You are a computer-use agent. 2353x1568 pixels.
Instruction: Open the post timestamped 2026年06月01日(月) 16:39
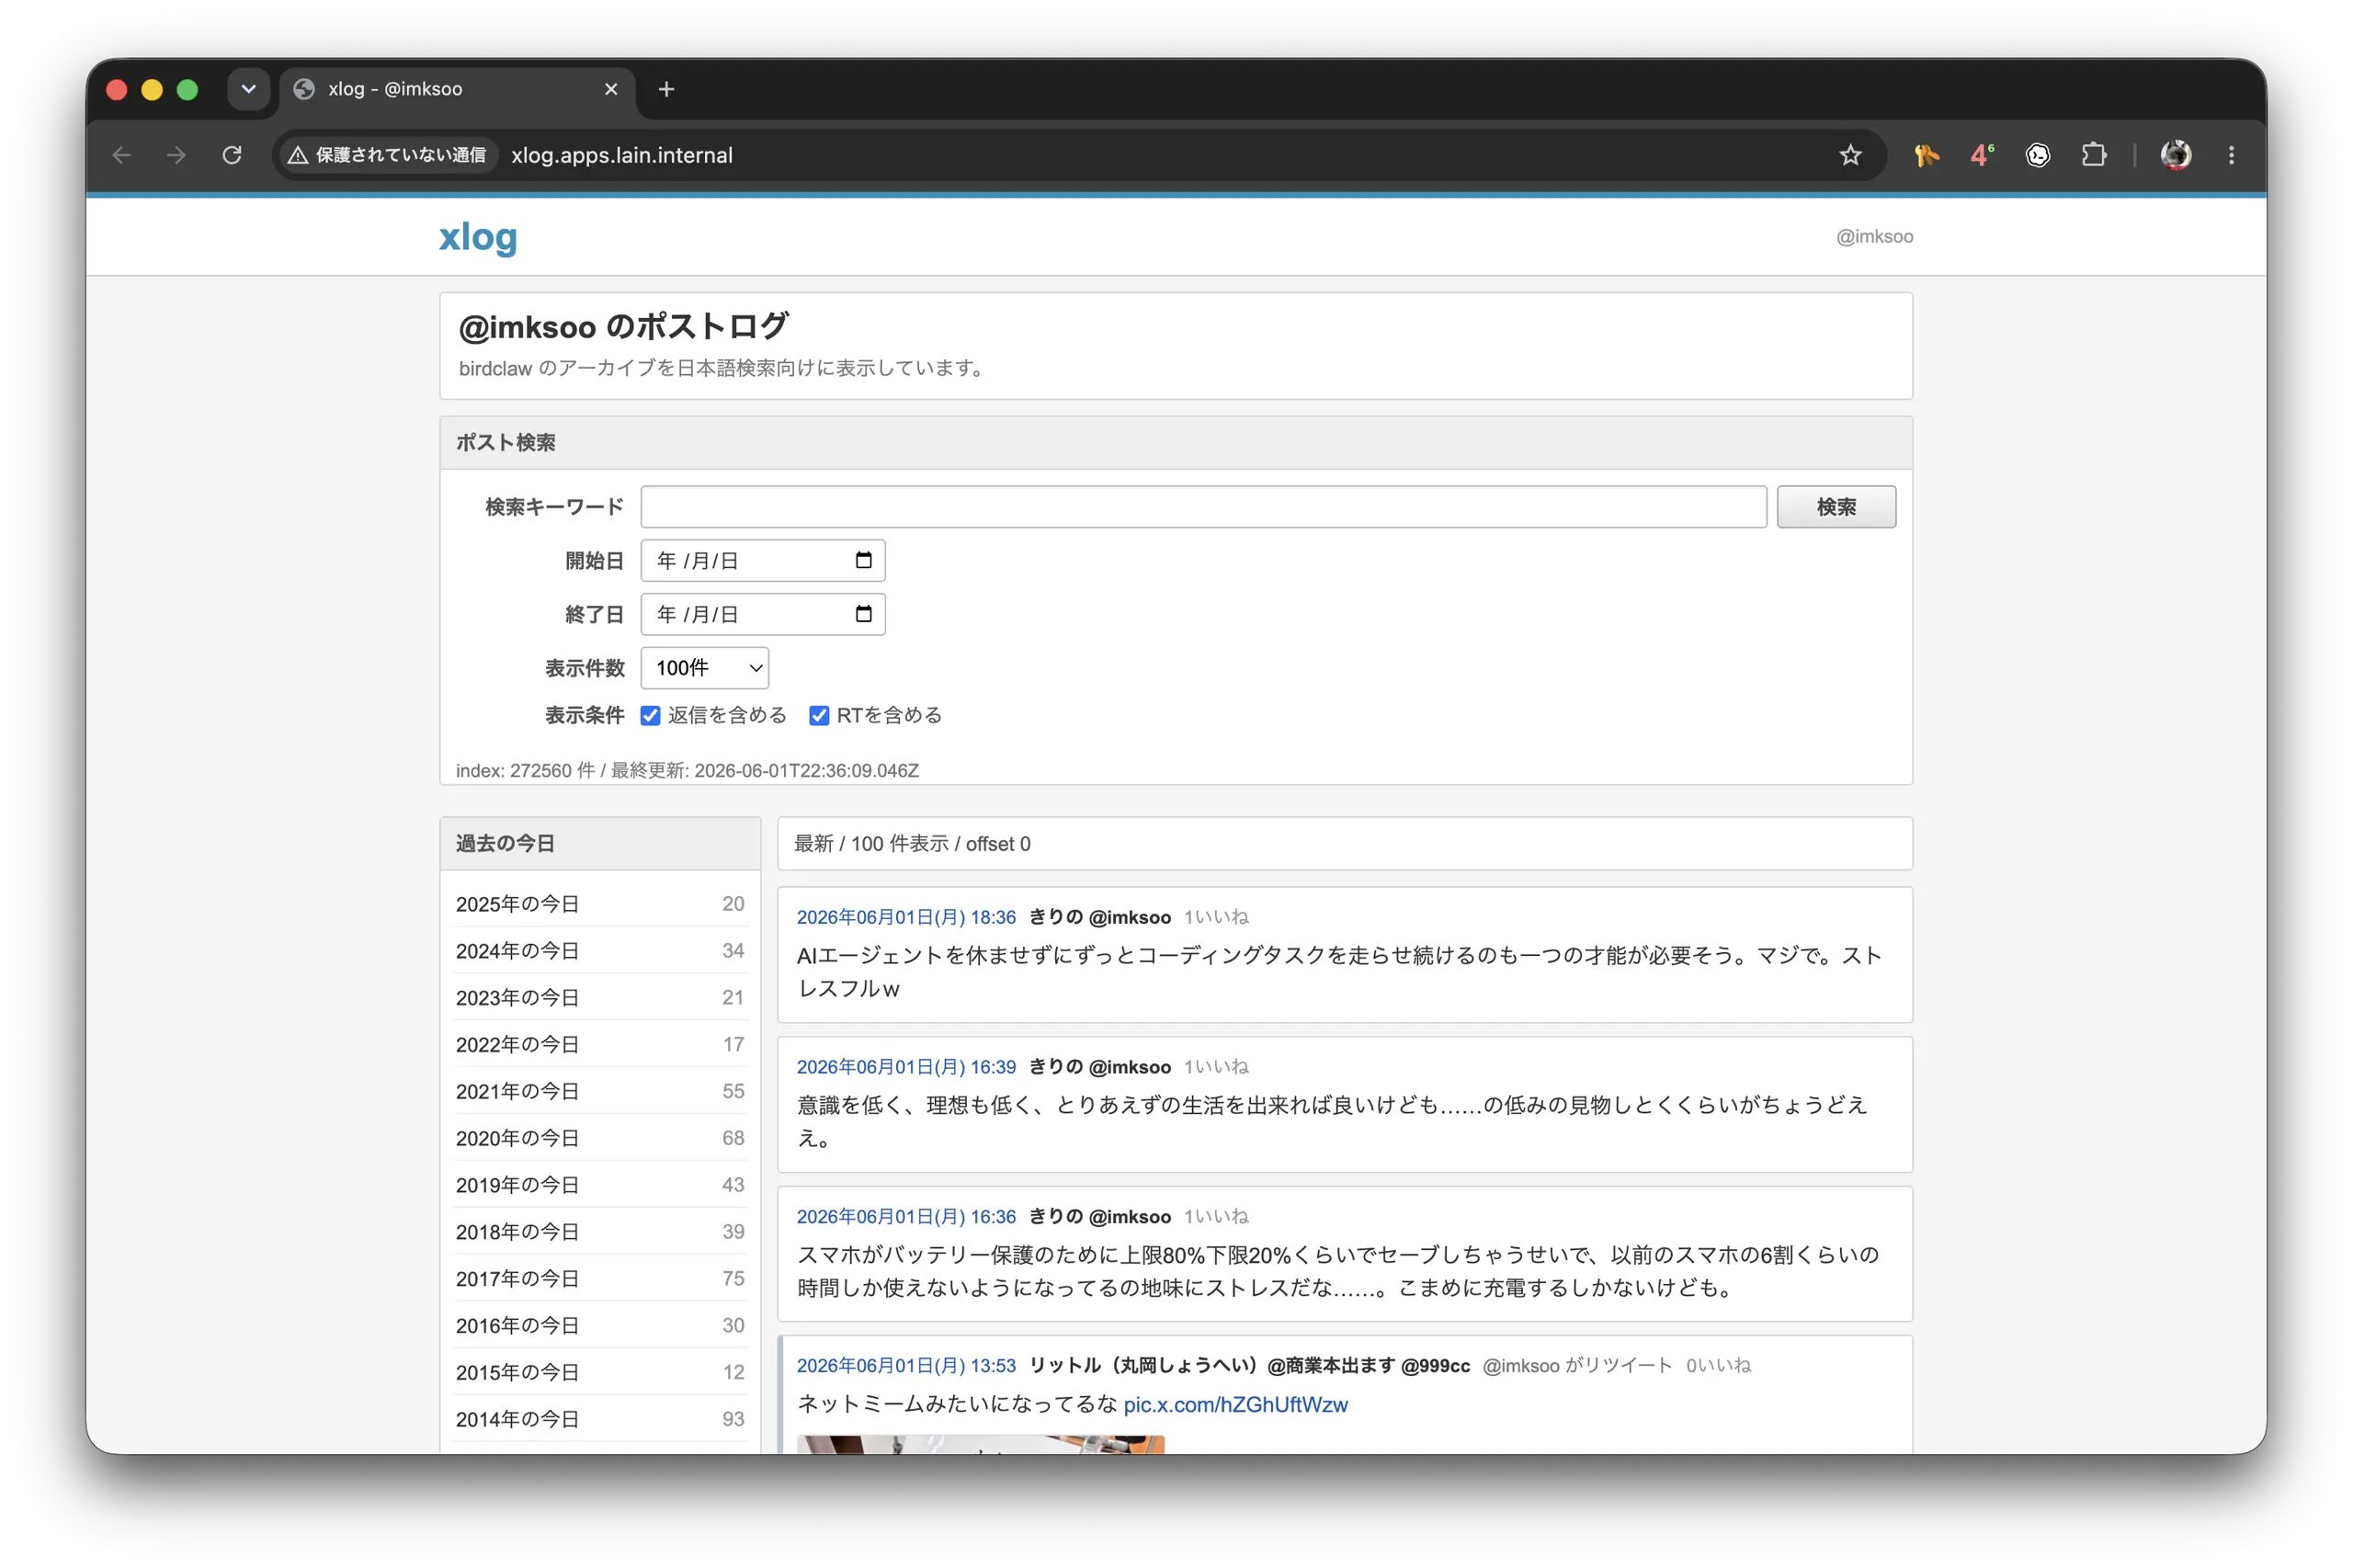coord(906,1067)
